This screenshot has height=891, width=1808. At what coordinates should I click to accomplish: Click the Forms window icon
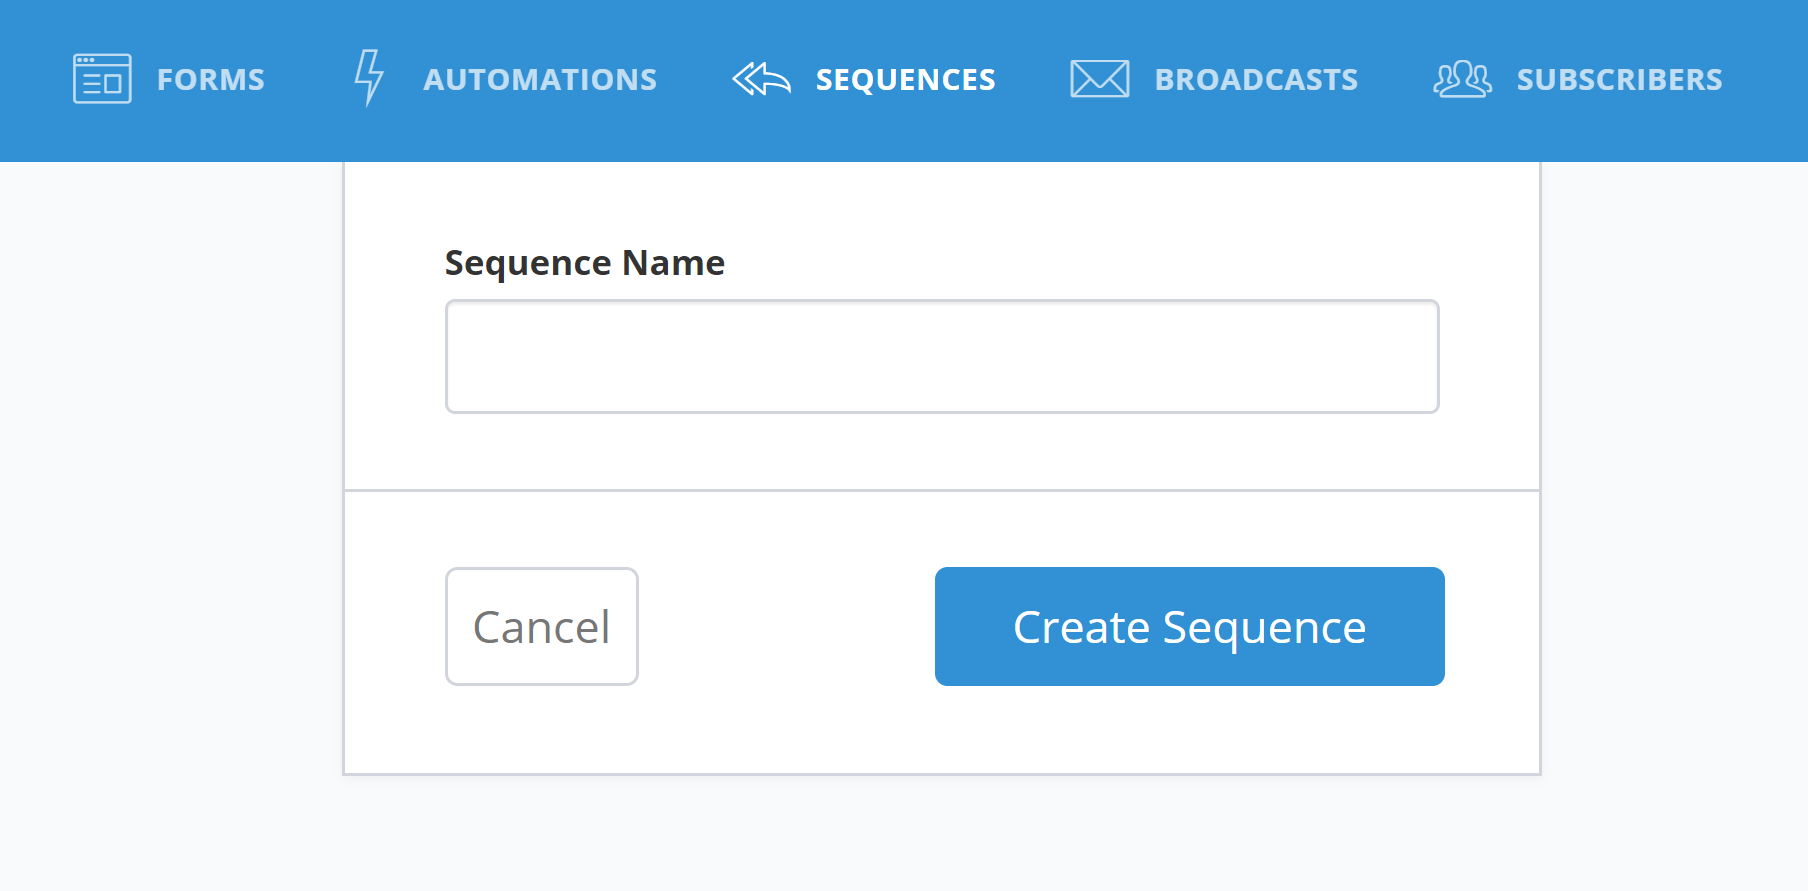point(102,79)
